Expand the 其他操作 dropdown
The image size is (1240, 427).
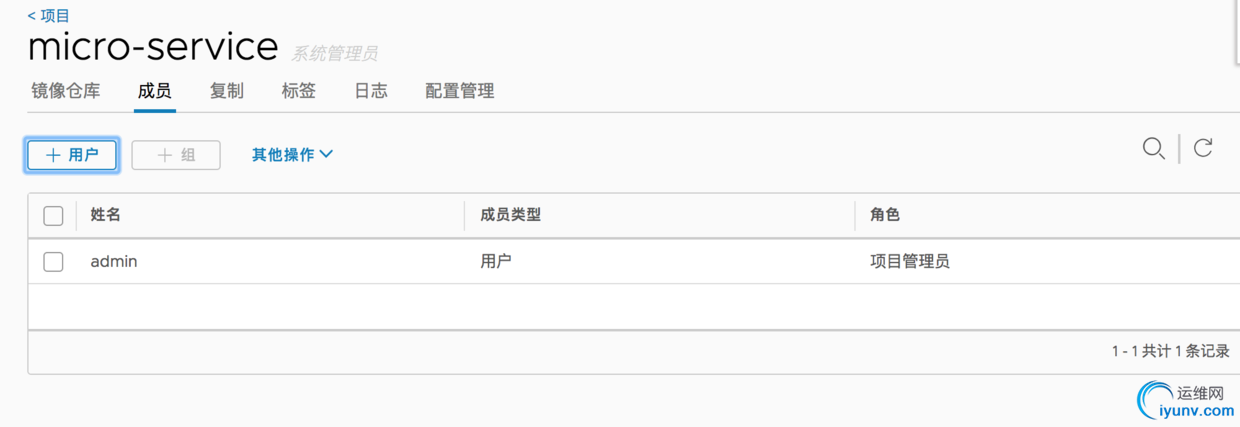tap(292, 155)
